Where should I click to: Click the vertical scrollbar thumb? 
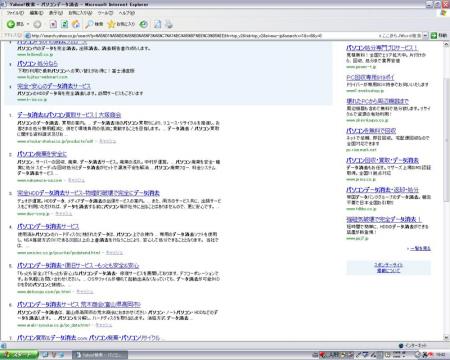[x=447, y=140]
